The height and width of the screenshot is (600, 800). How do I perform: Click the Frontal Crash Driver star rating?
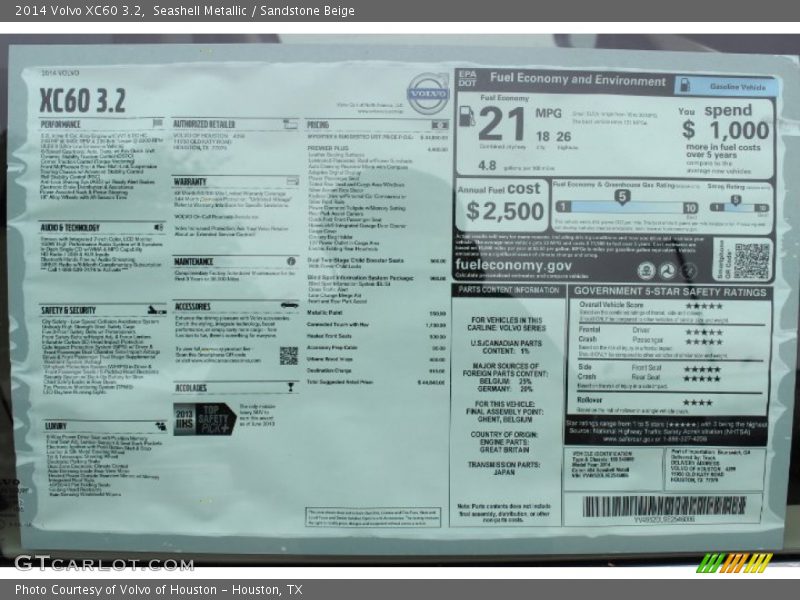coord(704,332)
